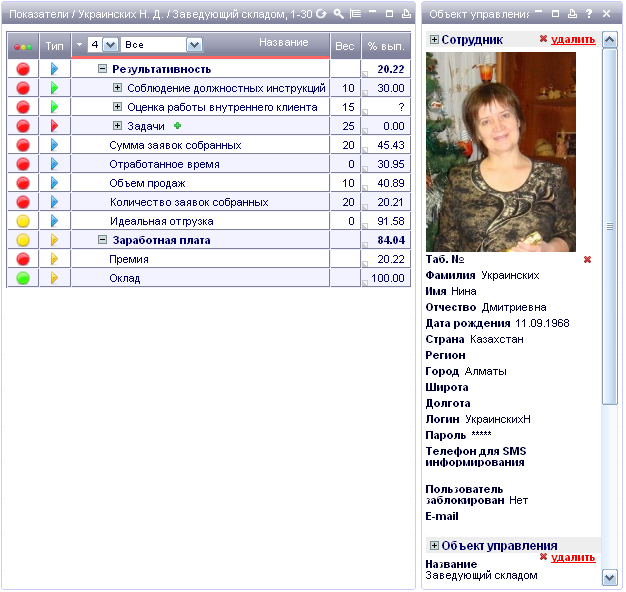
Task: Click the green type arrow for Соблюдение должностных инструкций
Action: point(55,88)
